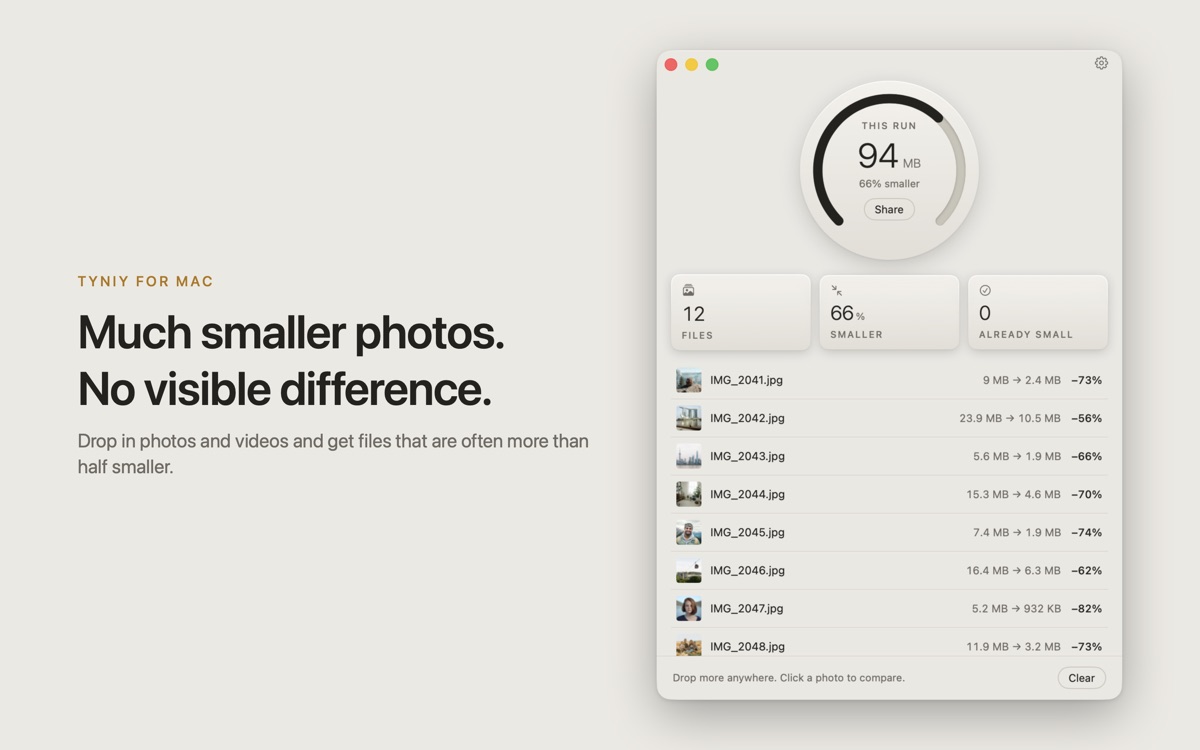This screenshot has width=1200, height=750.
Task: Click the size text 9 MB → 2.4 MB
Action: point(1022,380)
